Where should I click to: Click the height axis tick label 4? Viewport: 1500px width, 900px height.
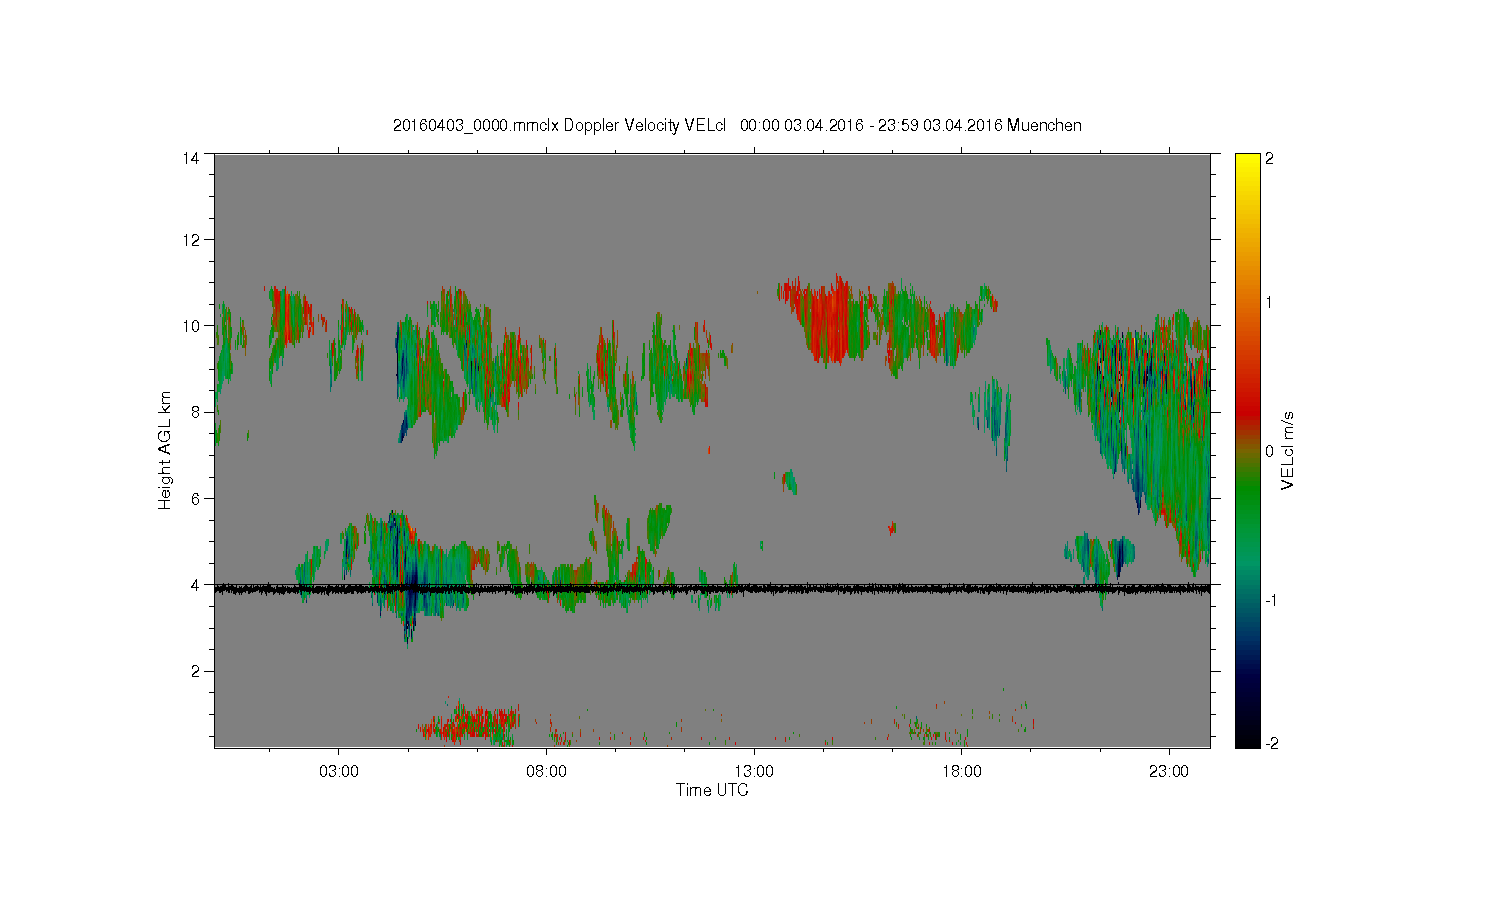194,585
